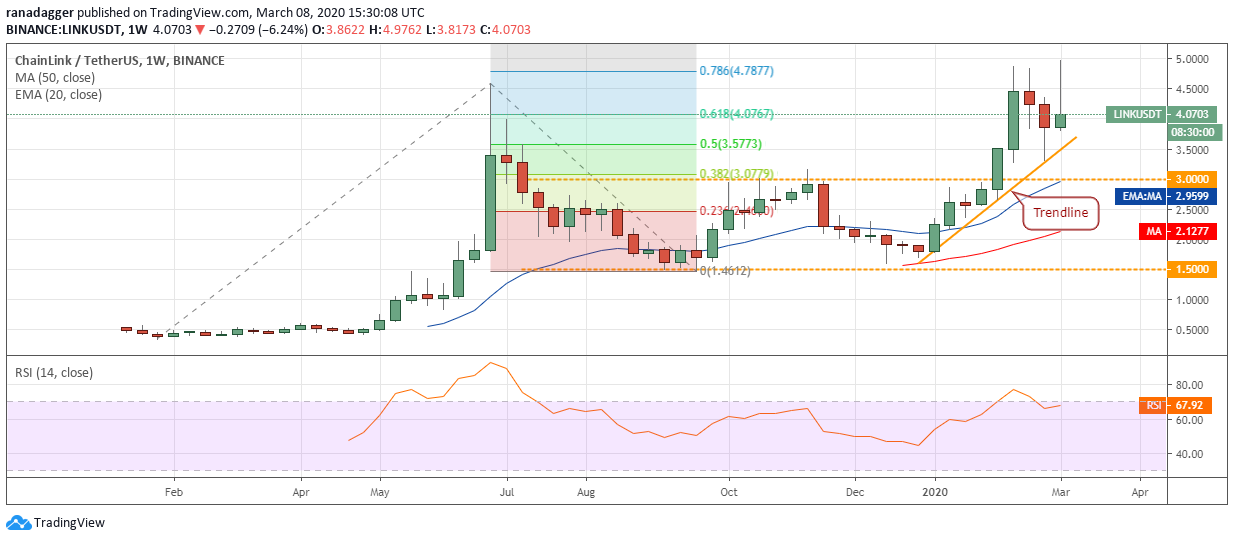
Task: Click the 08:30:00 countdown label
Action: (x=1194, y=131)
